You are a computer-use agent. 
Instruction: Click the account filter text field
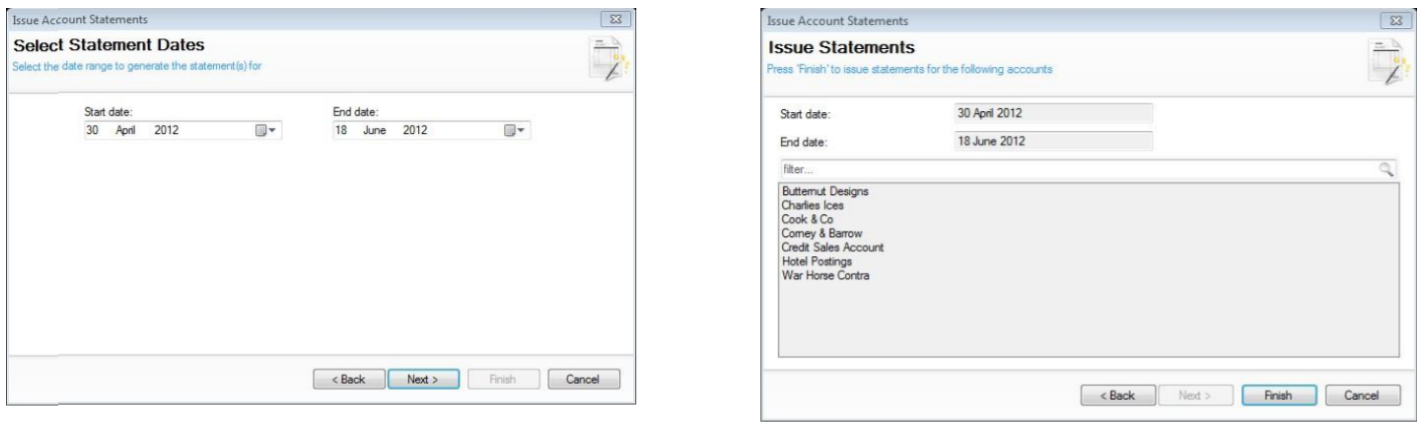tap(1070, 170)
